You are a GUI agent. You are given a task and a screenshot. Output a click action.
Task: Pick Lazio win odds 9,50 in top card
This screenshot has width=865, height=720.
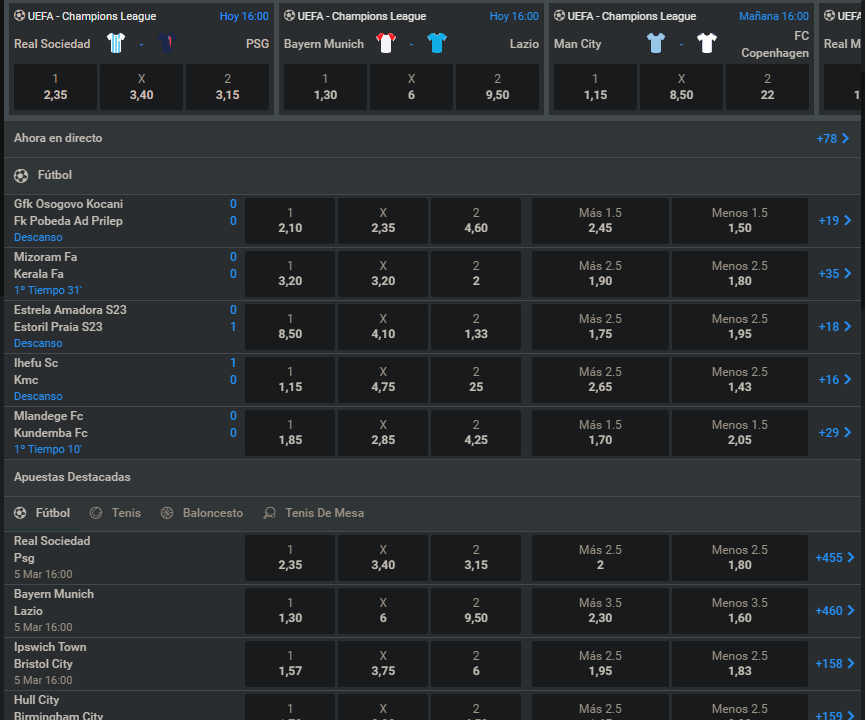(497, 88)
